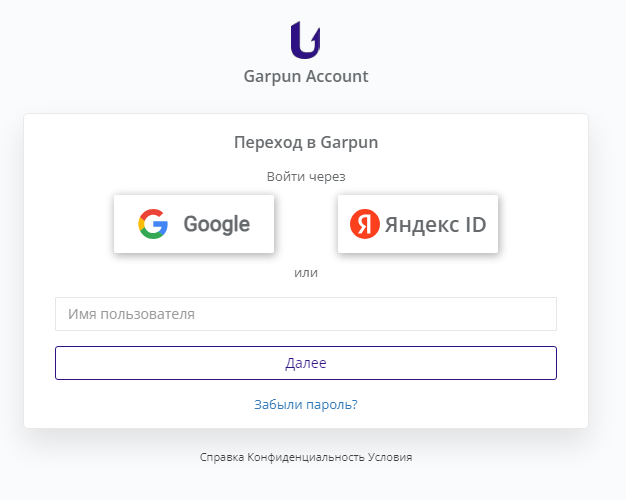This screenshot has height=500, width=626.
Task: Click the Яндекс ID text label
Action: [435, 224]
